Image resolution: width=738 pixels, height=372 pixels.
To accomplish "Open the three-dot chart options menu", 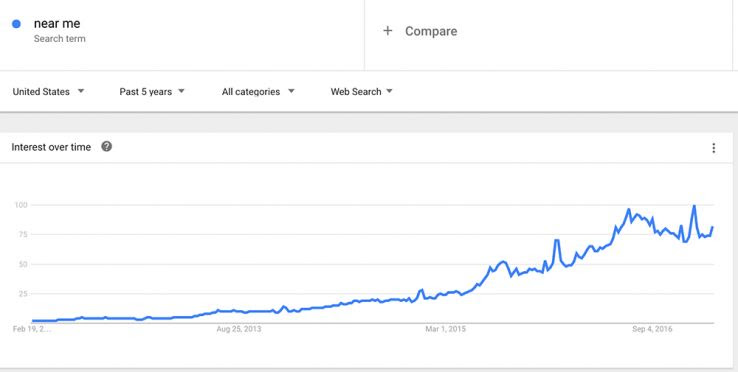I will (714, 148).
